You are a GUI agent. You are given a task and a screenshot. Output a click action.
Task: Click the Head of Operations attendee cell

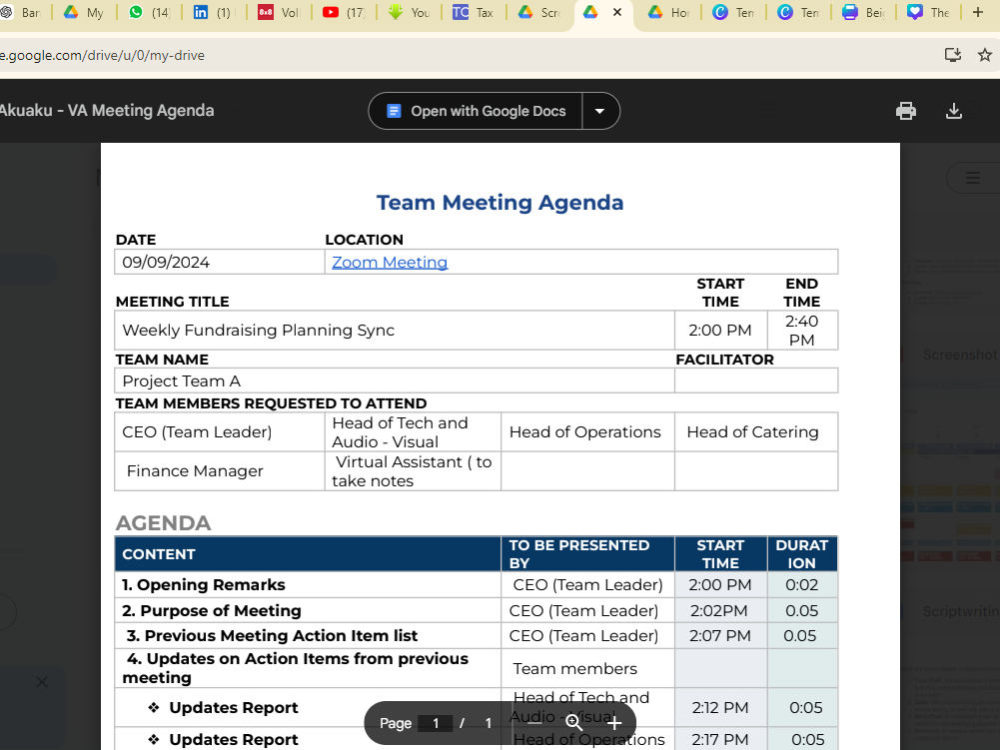pyautogui.click(x=587, y=432)
